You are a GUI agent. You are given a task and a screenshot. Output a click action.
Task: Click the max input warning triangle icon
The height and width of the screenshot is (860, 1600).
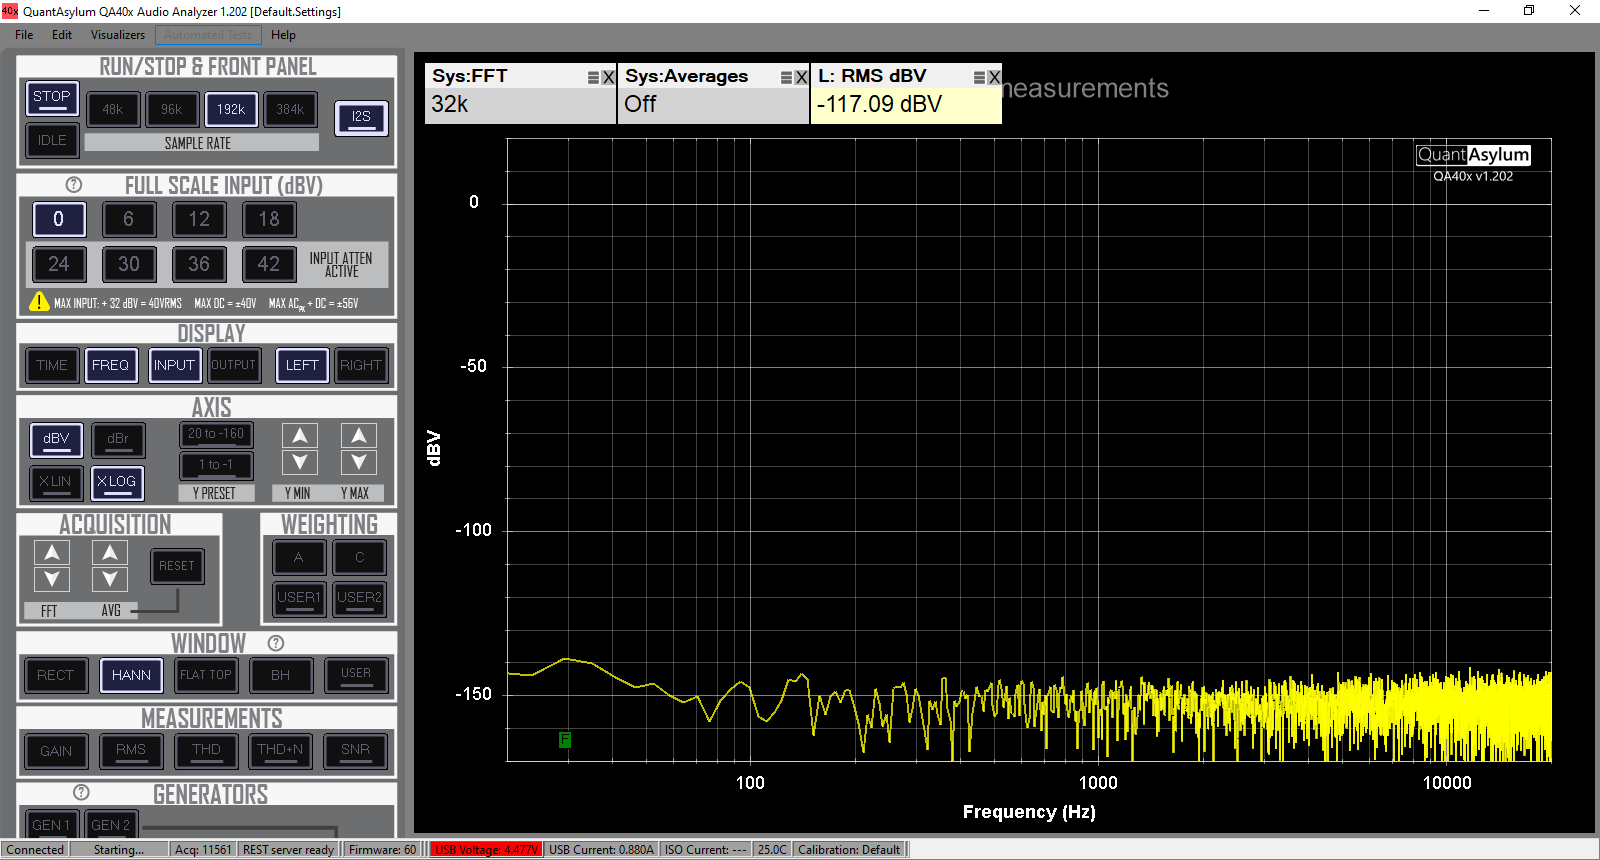tap(39, 301)
